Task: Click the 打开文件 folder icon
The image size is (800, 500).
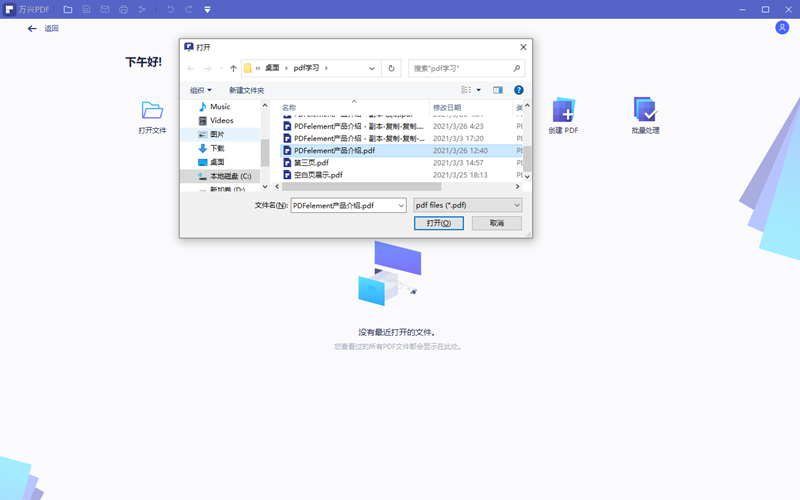Action: pos(152,110)
